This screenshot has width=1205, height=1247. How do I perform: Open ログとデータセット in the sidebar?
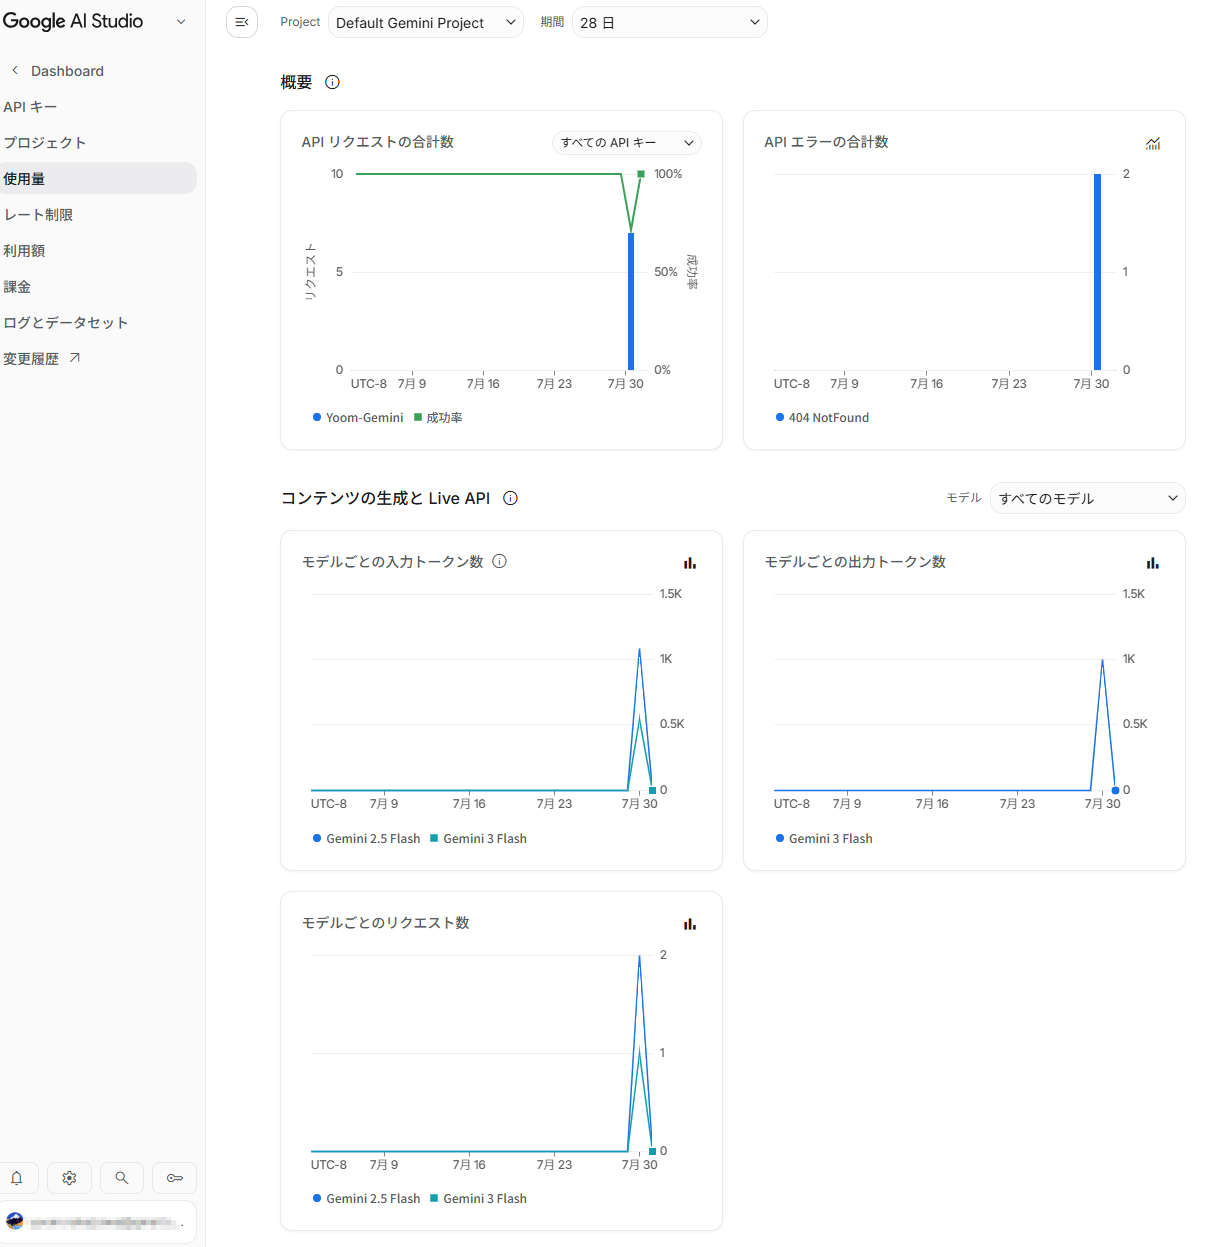coord(65,323)
